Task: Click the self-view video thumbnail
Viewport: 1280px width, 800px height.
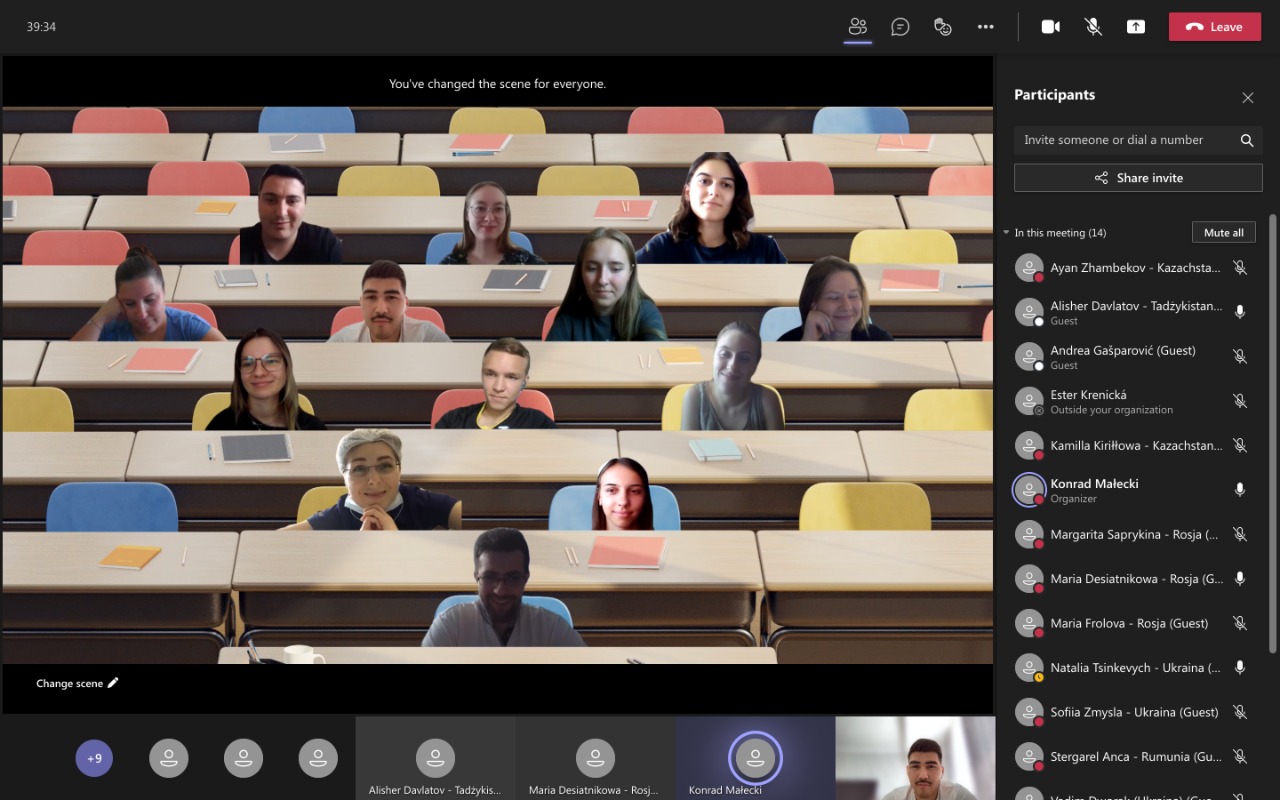Action: (x=915, y=758)
